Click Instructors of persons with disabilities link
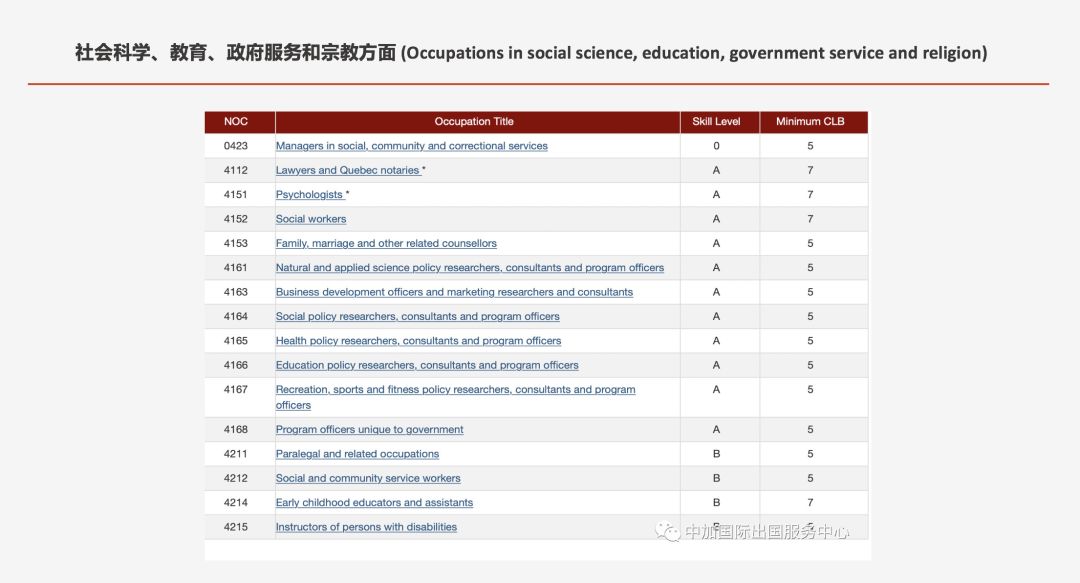1080x583 pixels. [366, 527]
